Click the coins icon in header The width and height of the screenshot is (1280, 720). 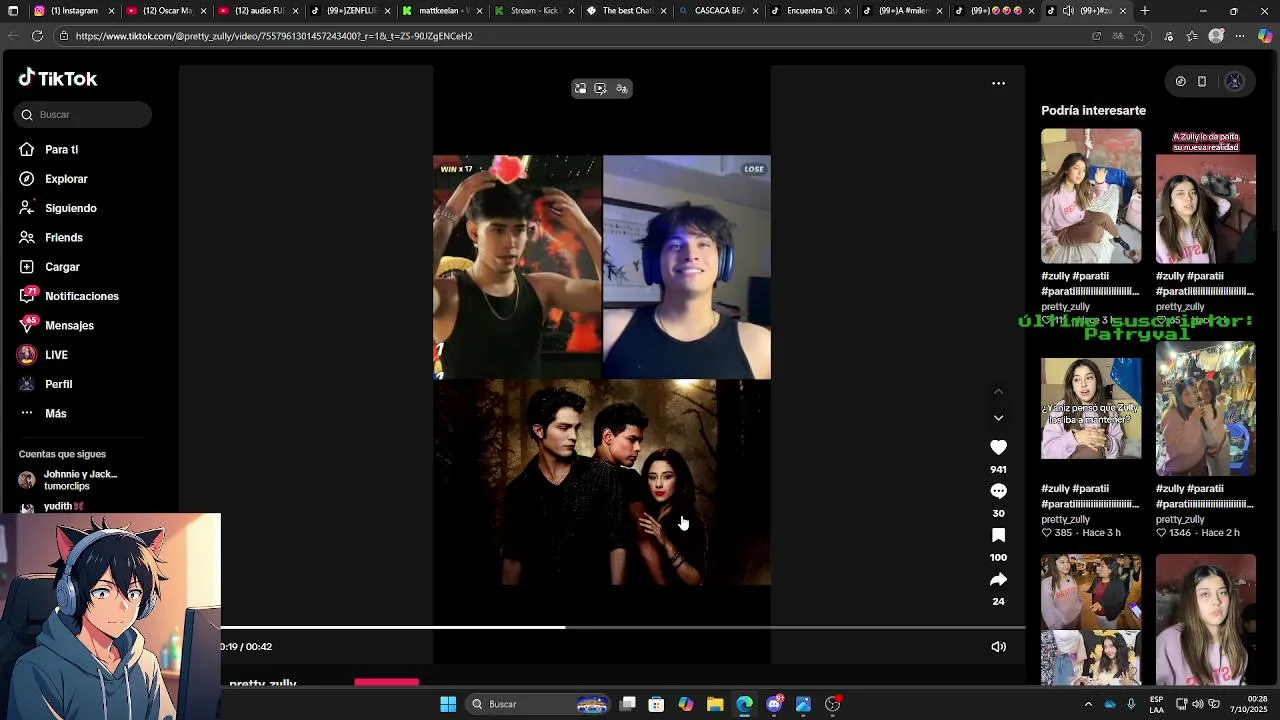click(x=1180, y=82)
